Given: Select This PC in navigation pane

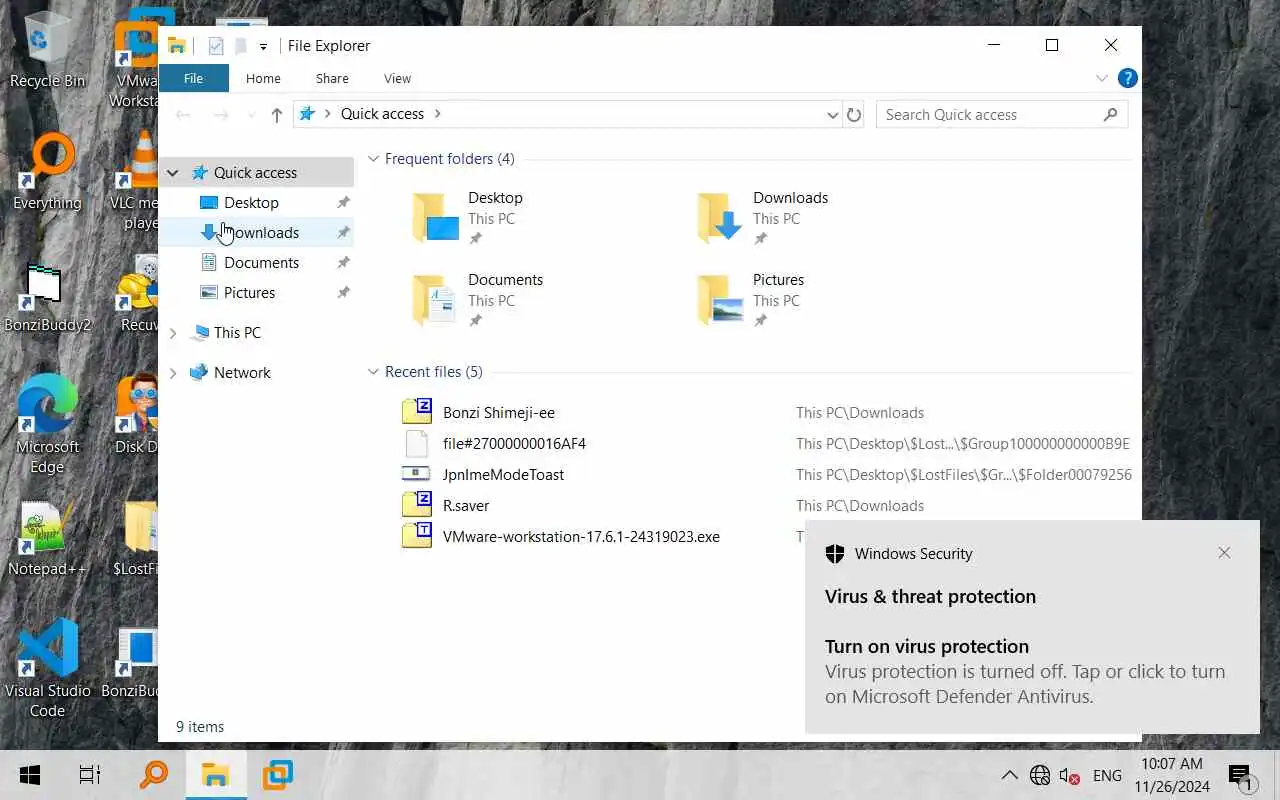Looking at the screenshot, I should point(237,332).
